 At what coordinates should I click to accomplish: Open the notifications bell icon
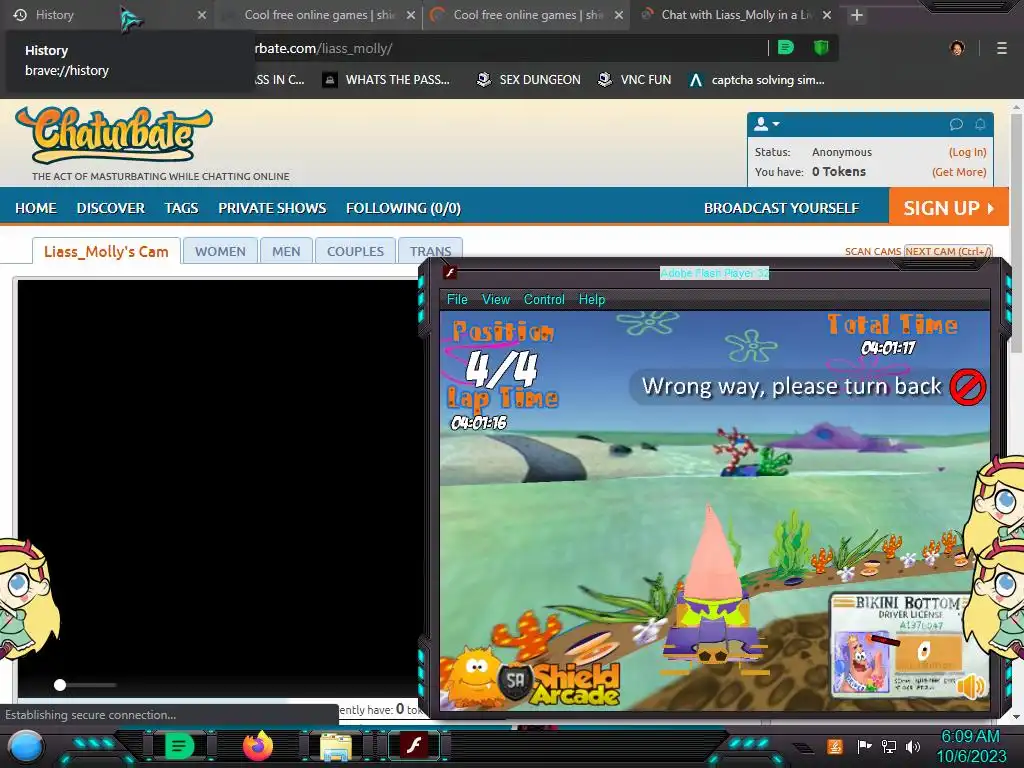click(980, 124)
